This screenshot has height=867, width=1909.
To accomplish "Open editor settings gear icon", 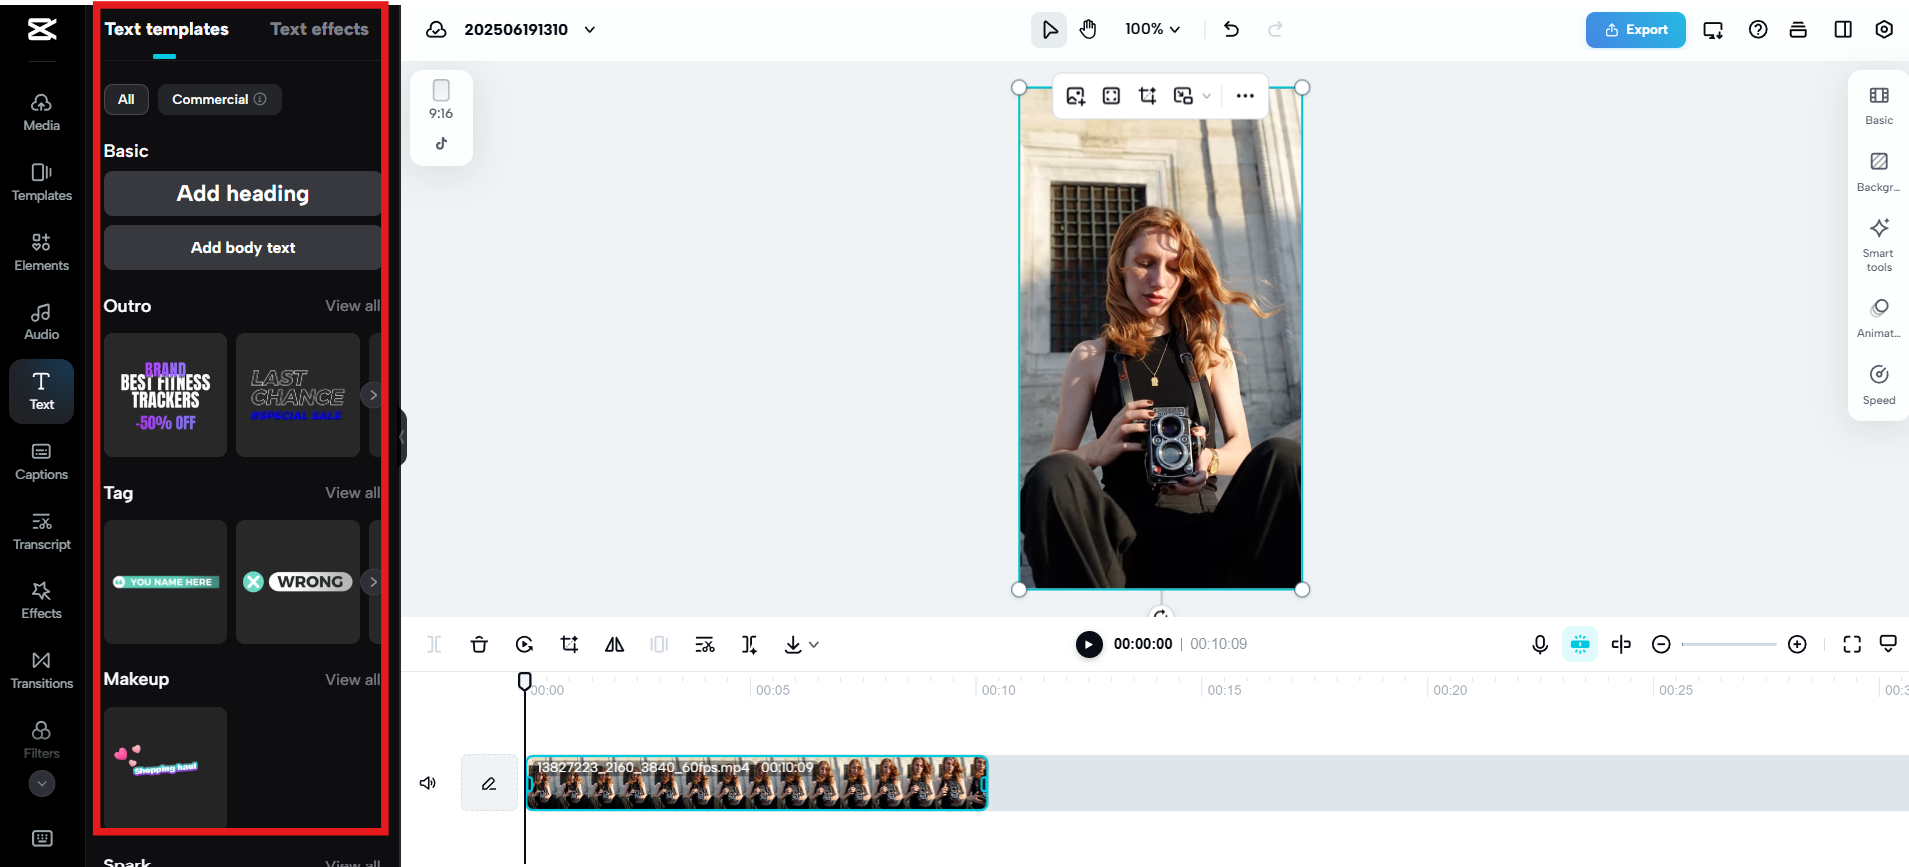I will (x=1884, y=30).
